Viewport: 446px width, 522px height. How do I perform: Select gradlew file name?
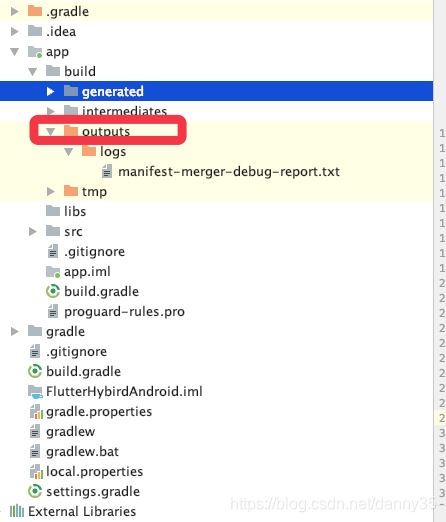pos(71,432)
